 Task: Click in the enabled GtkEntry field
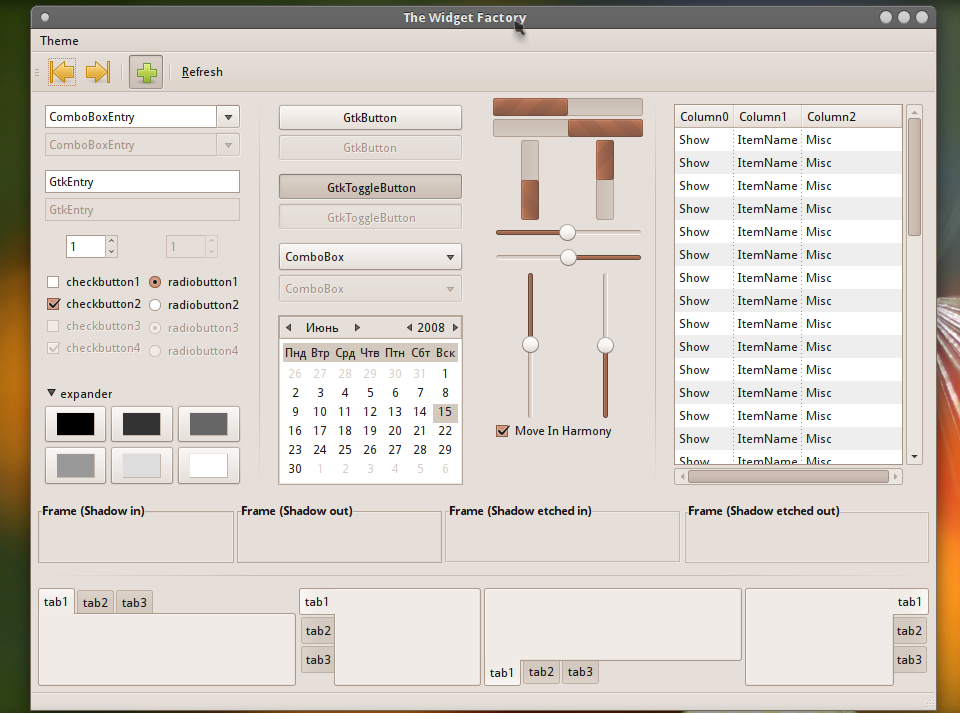click(x=142, y=182)
